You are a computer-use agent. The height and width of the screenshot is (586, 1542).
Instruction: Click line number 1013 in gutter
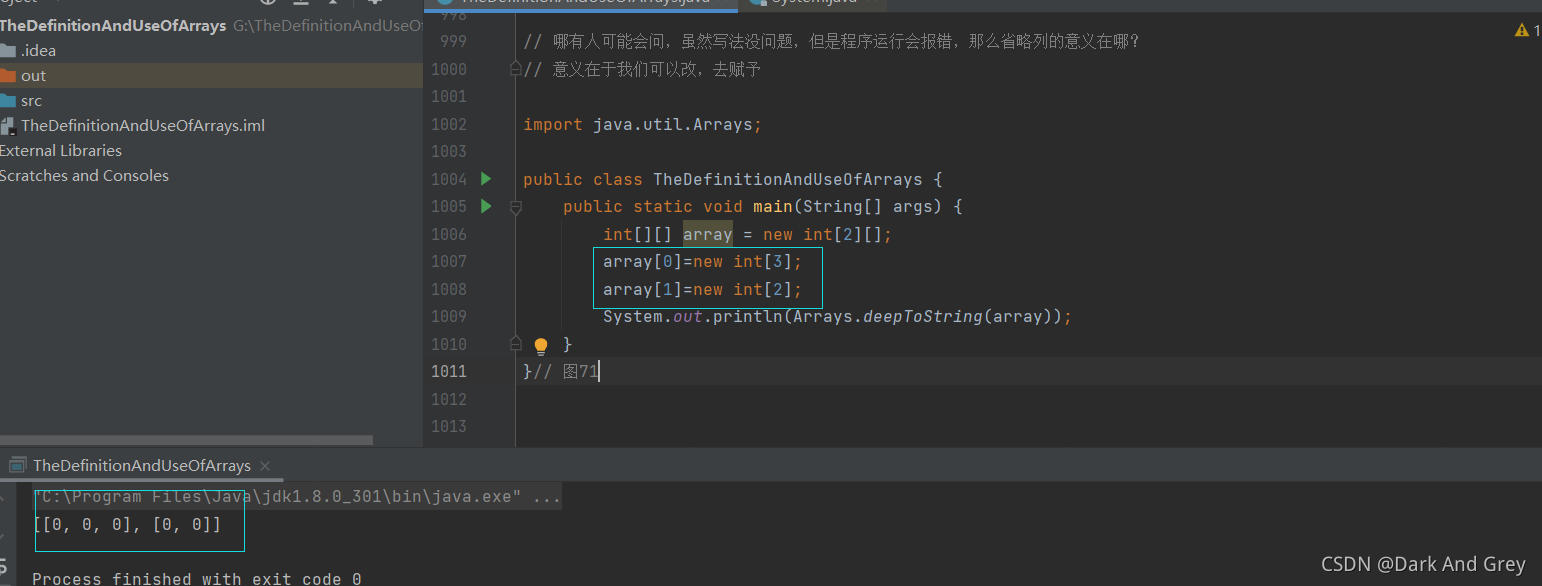(448, 427)
